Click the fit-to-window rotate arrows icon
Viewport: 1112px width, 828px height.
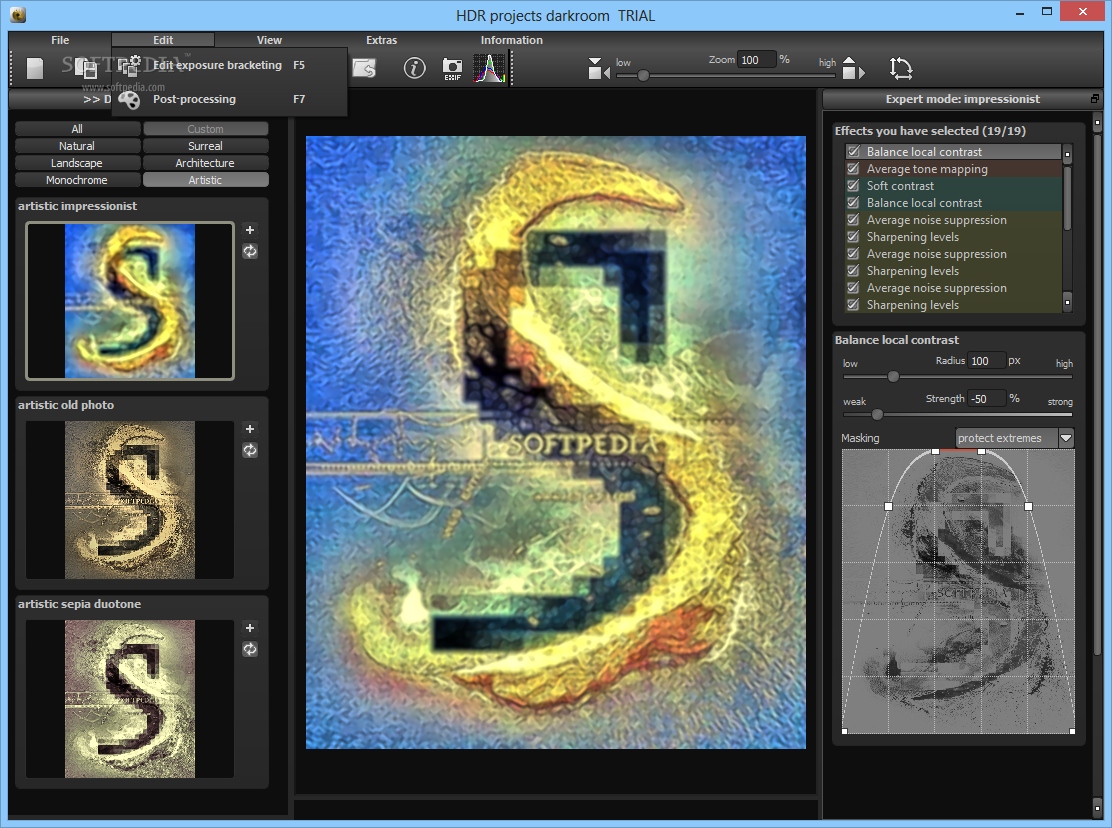coord(901,68)
